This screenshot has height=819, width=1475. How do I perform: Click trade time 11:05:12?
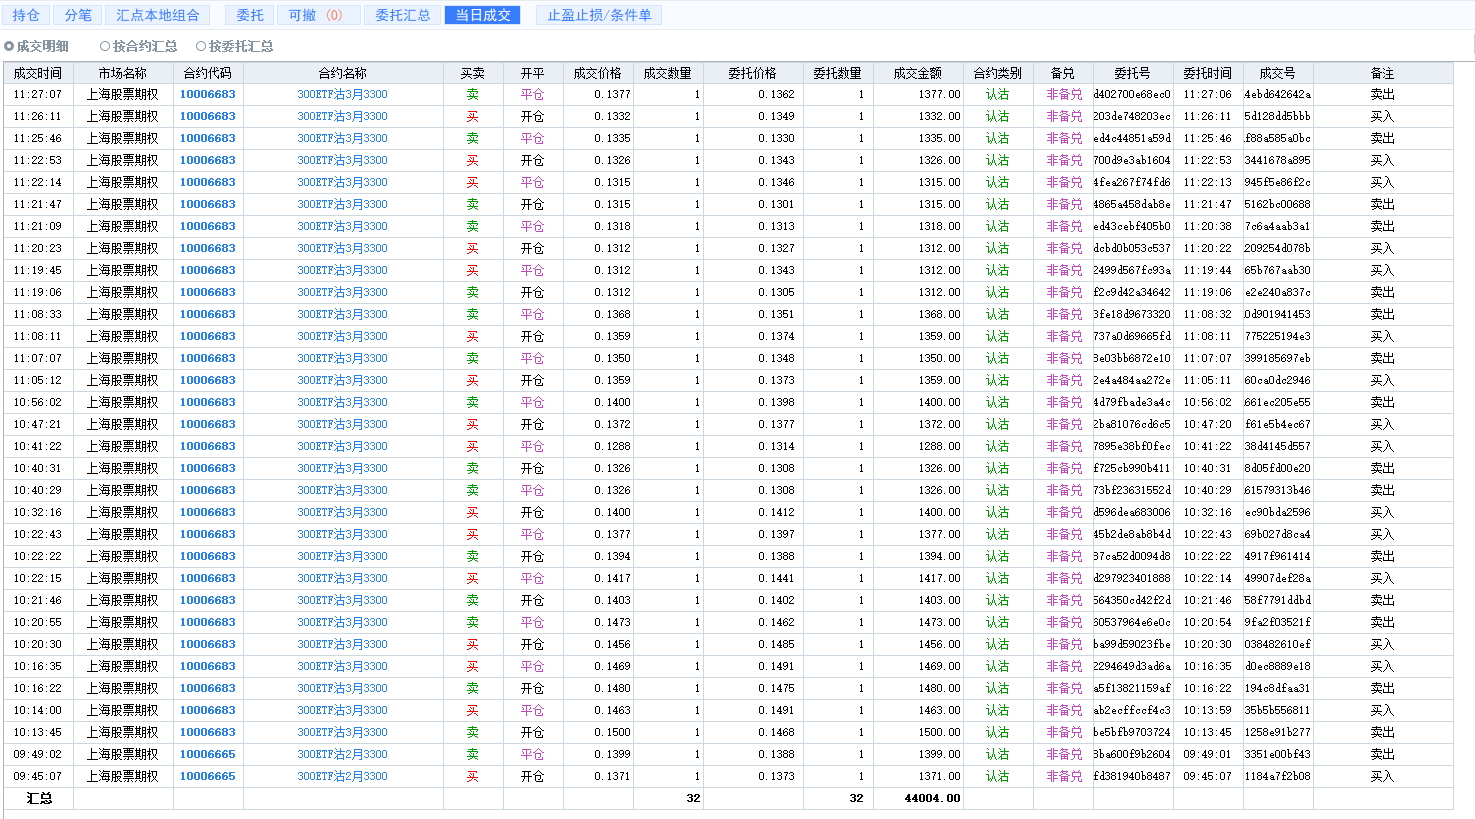point(38,380)
